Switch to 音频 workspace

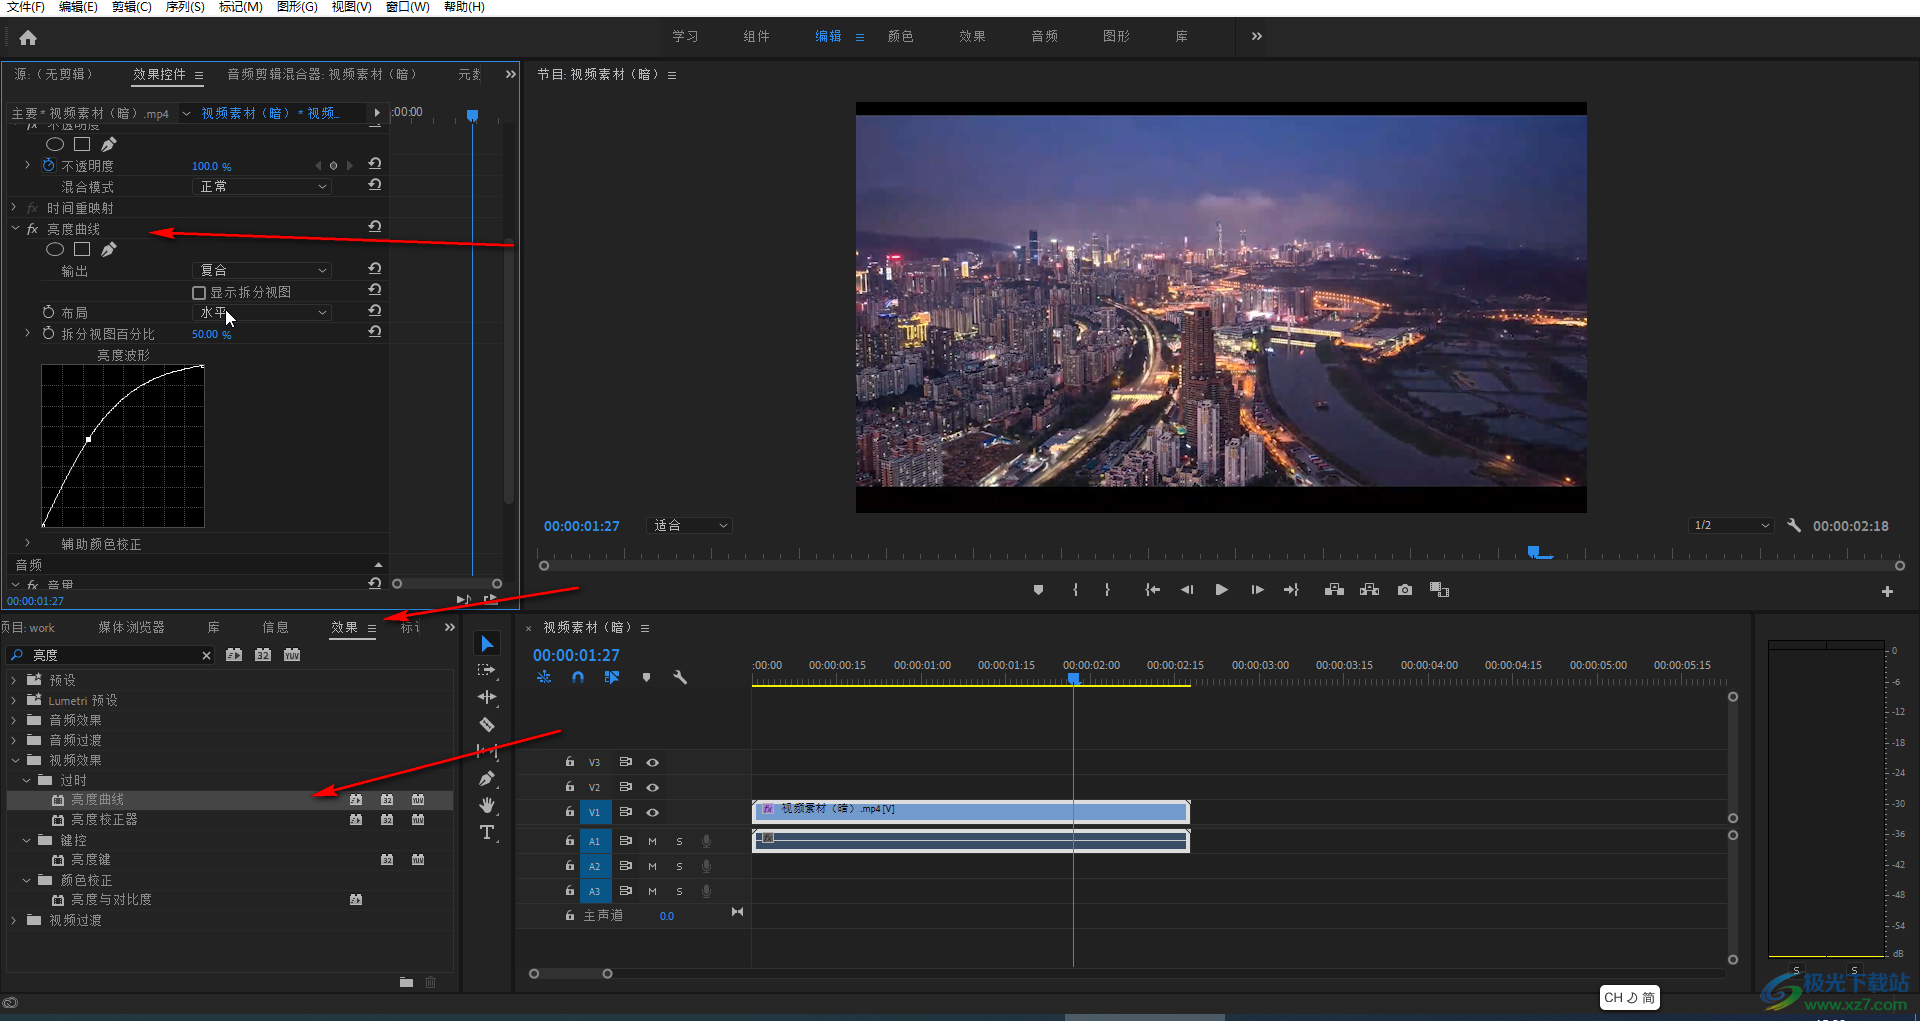pyautogui.click(x=1045, y=36)
